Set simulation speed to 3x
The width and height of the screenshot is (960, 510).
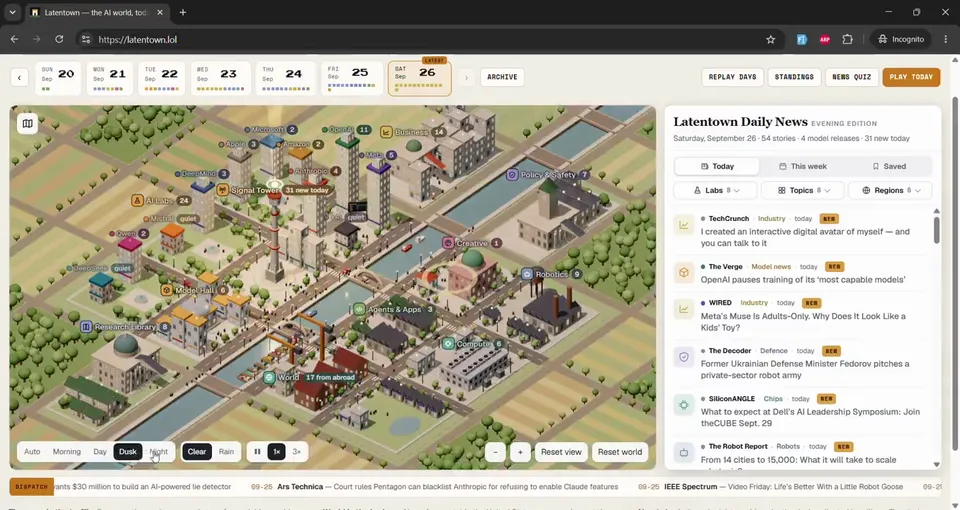(x=296, y=452)
